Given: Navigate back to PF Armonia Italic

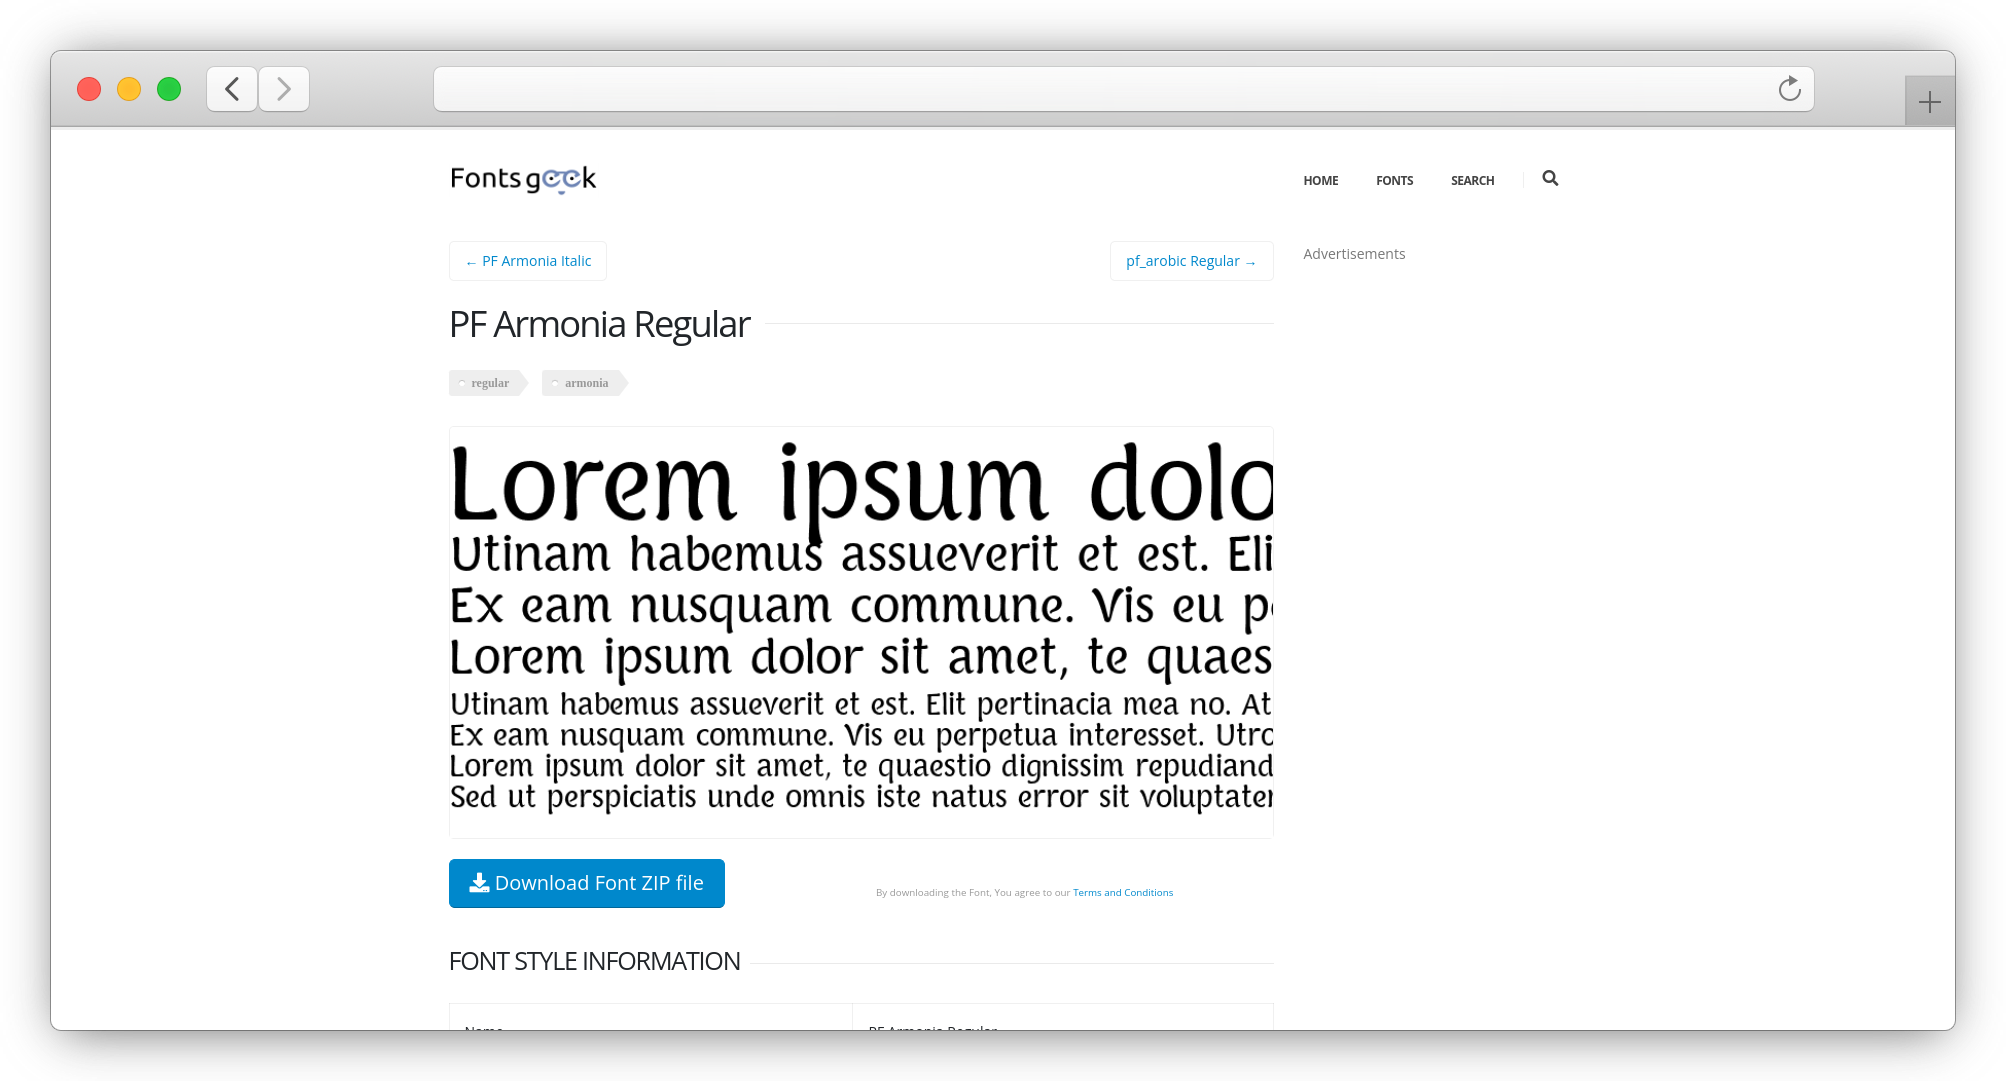Looking at the screenshot, I should tap(528, 260).
